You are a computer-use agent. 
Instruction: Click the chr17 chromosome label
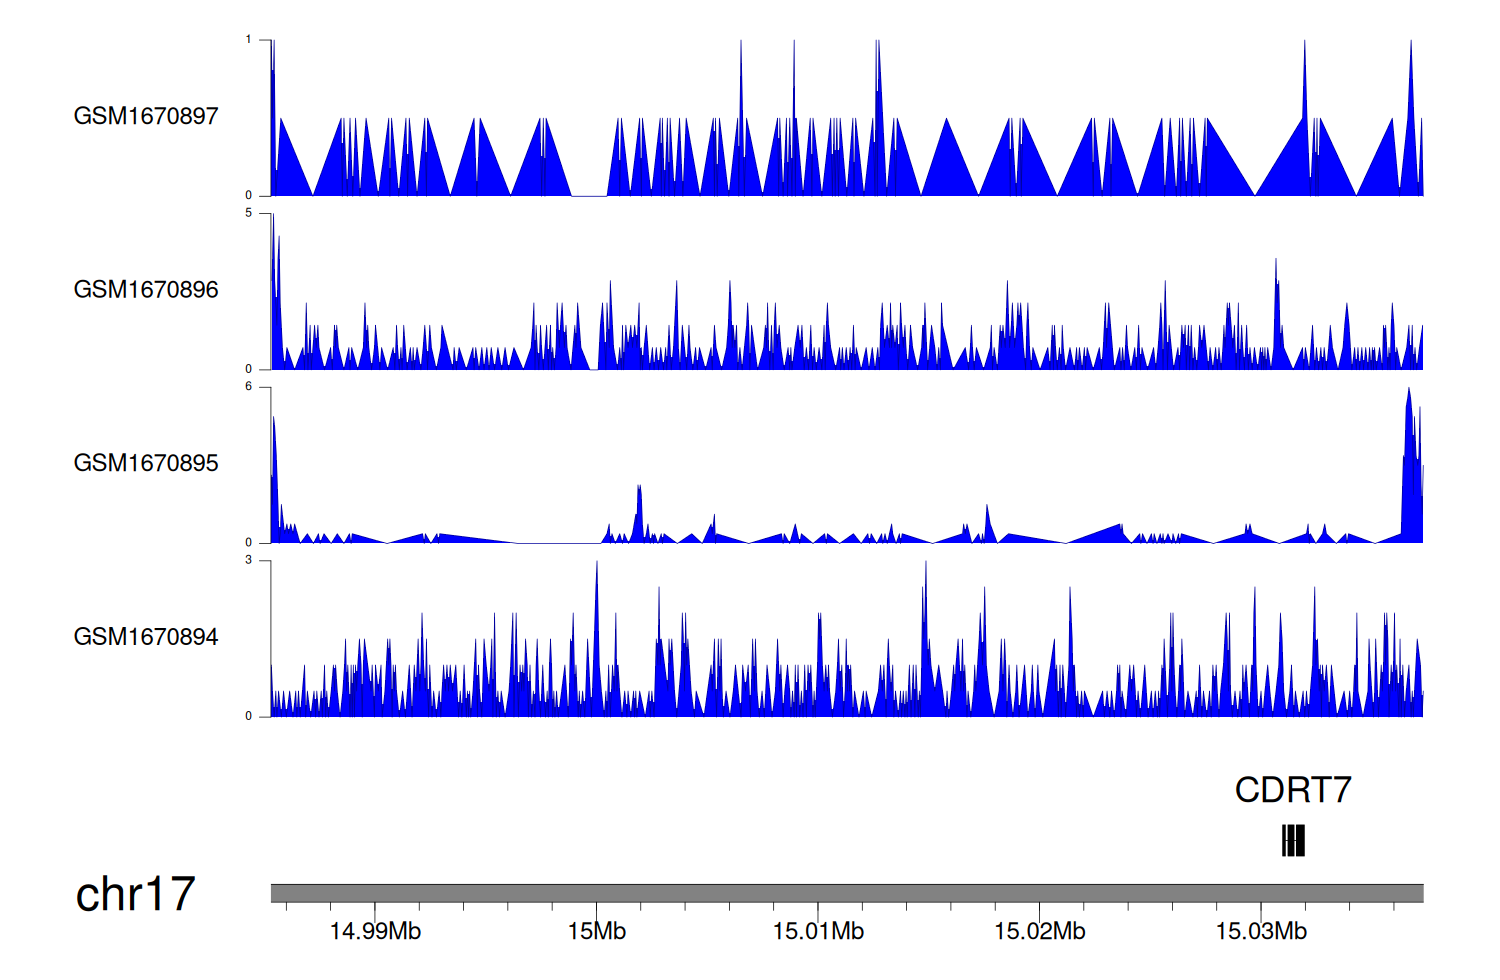click(x=135, y=894)
